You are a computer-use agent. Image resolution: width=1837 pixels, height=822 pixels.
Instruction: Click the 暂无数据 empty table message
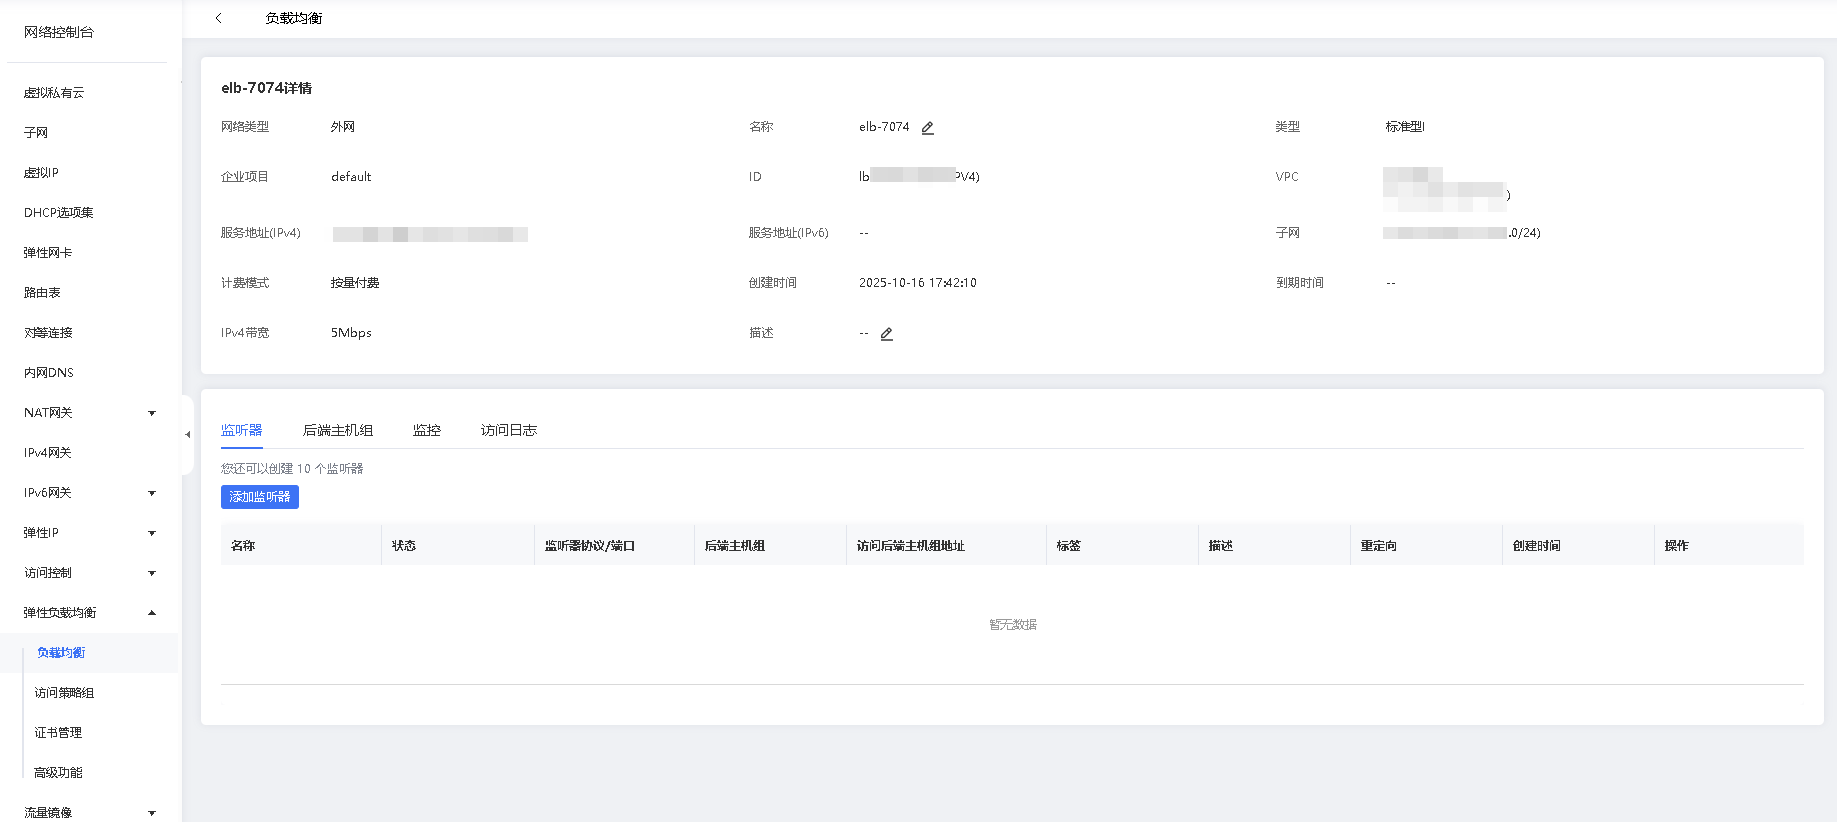(x=1013, y=625)
